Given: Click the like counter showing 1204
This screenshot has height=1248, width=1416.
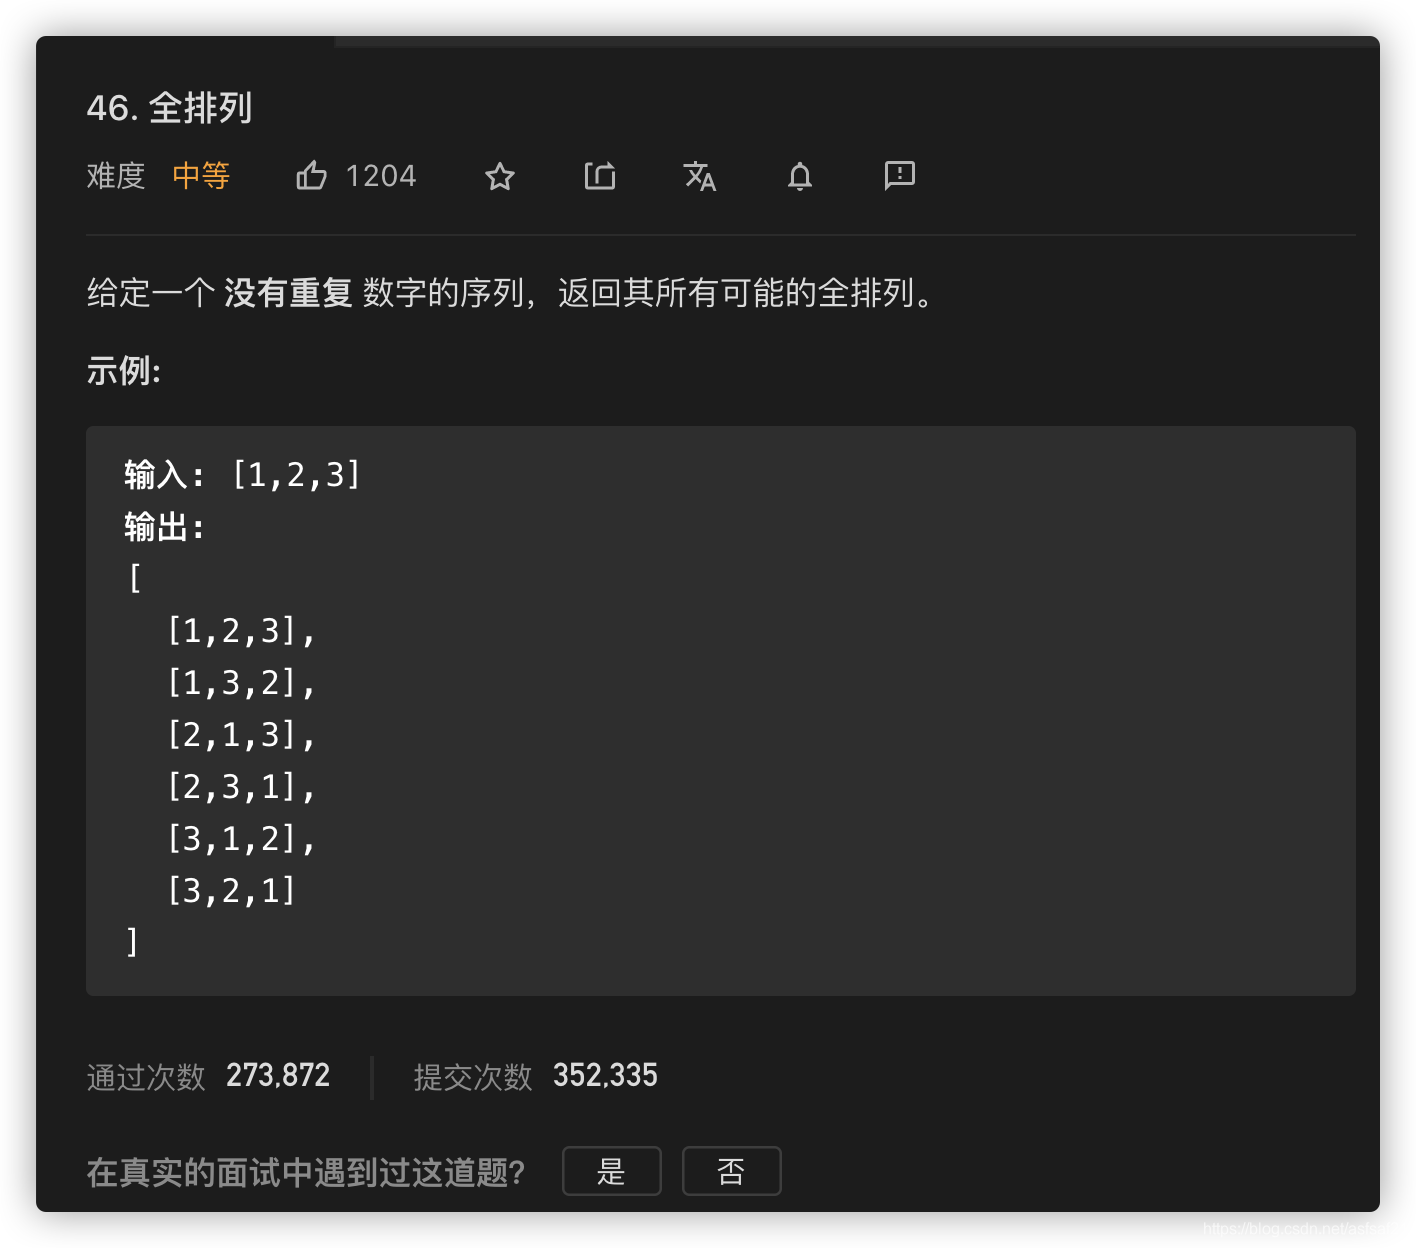Looking at the screenshot, I should tap(381, 175).
